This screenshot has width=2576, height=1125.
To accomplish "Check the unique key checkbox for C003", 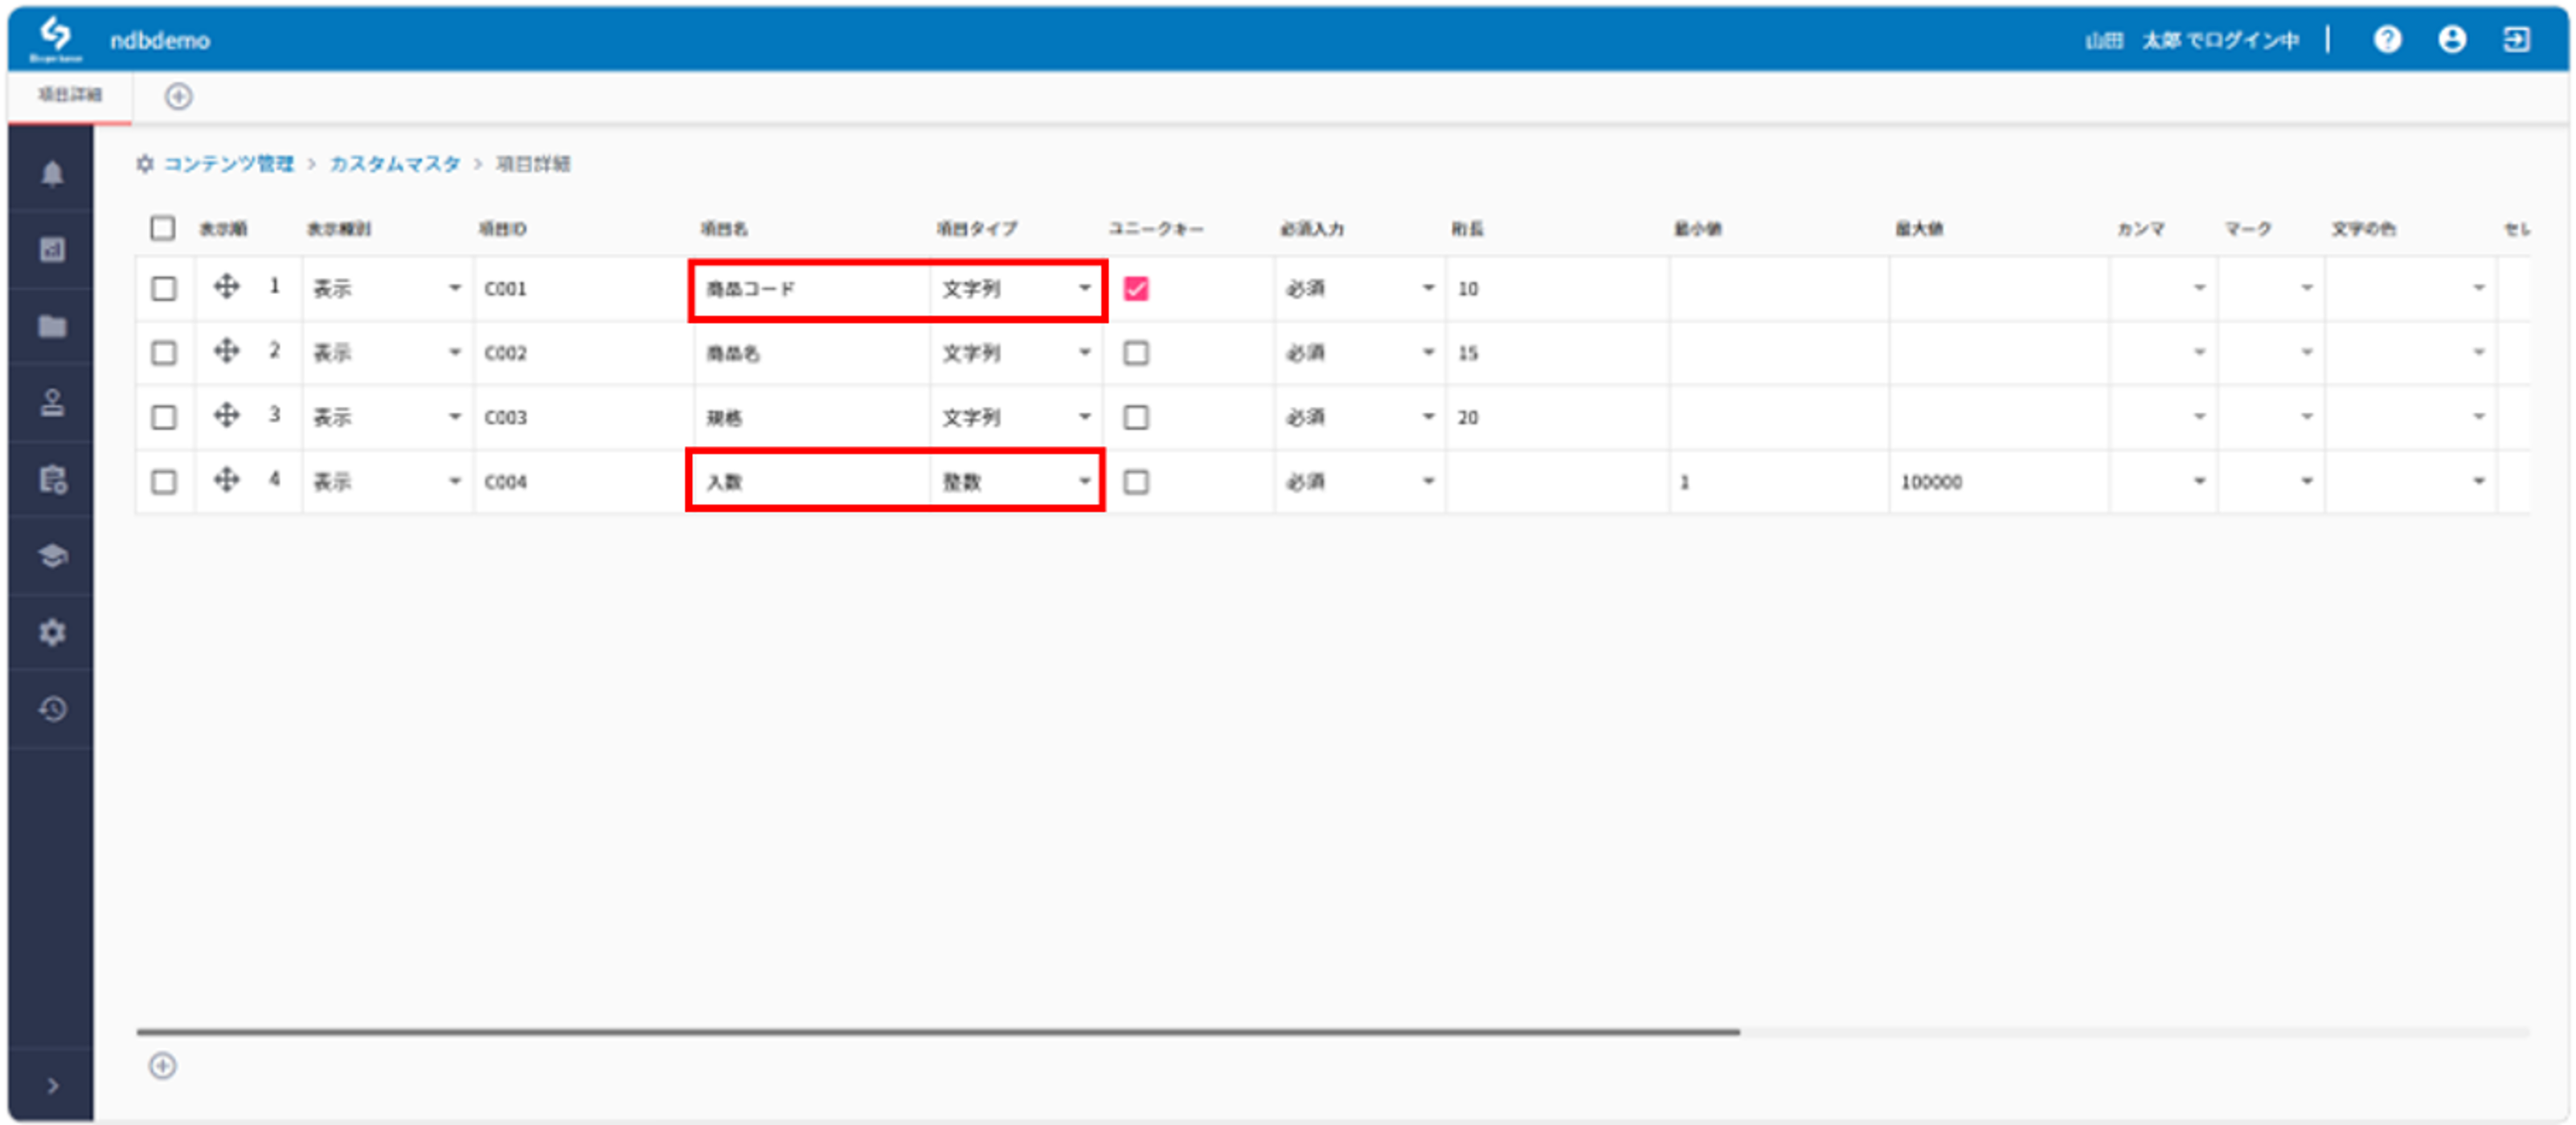I will (1136, 417).
